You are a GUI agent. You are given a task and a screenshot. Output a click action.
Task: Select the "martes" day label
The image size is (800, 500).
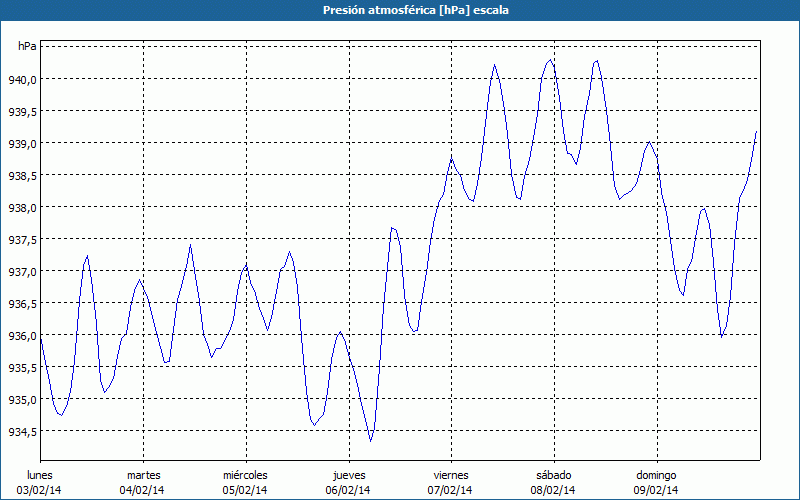pyautogui.click(x=143, y=474)
